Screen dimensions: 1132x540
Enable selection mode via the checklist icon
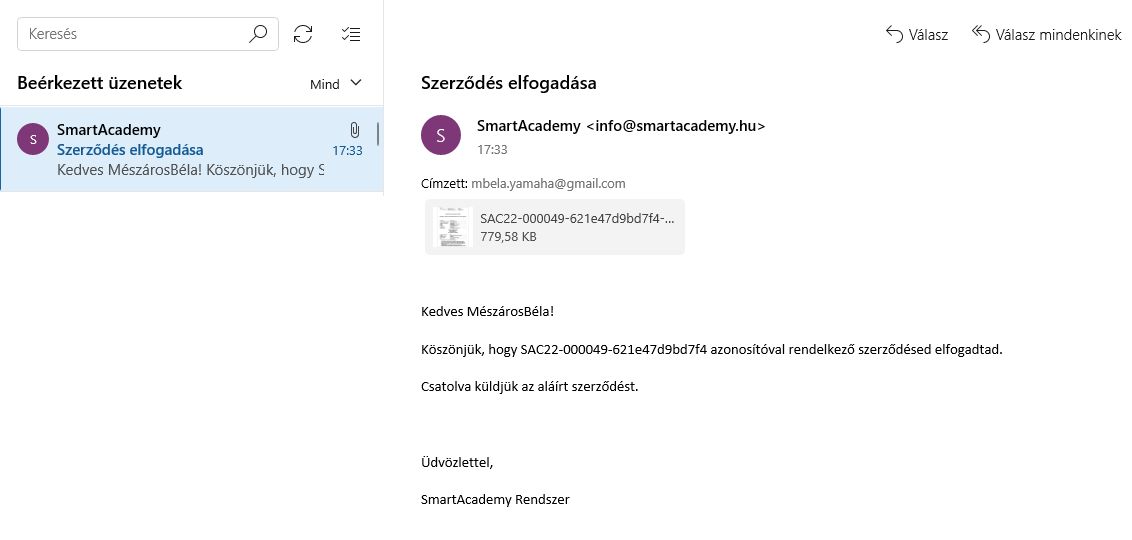coord(350,34)
